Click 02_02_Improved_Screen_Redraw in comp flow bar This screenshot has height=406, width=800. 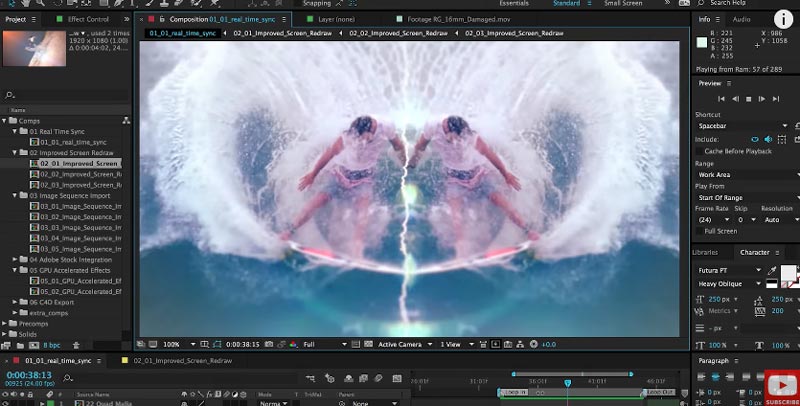(398, 33)
